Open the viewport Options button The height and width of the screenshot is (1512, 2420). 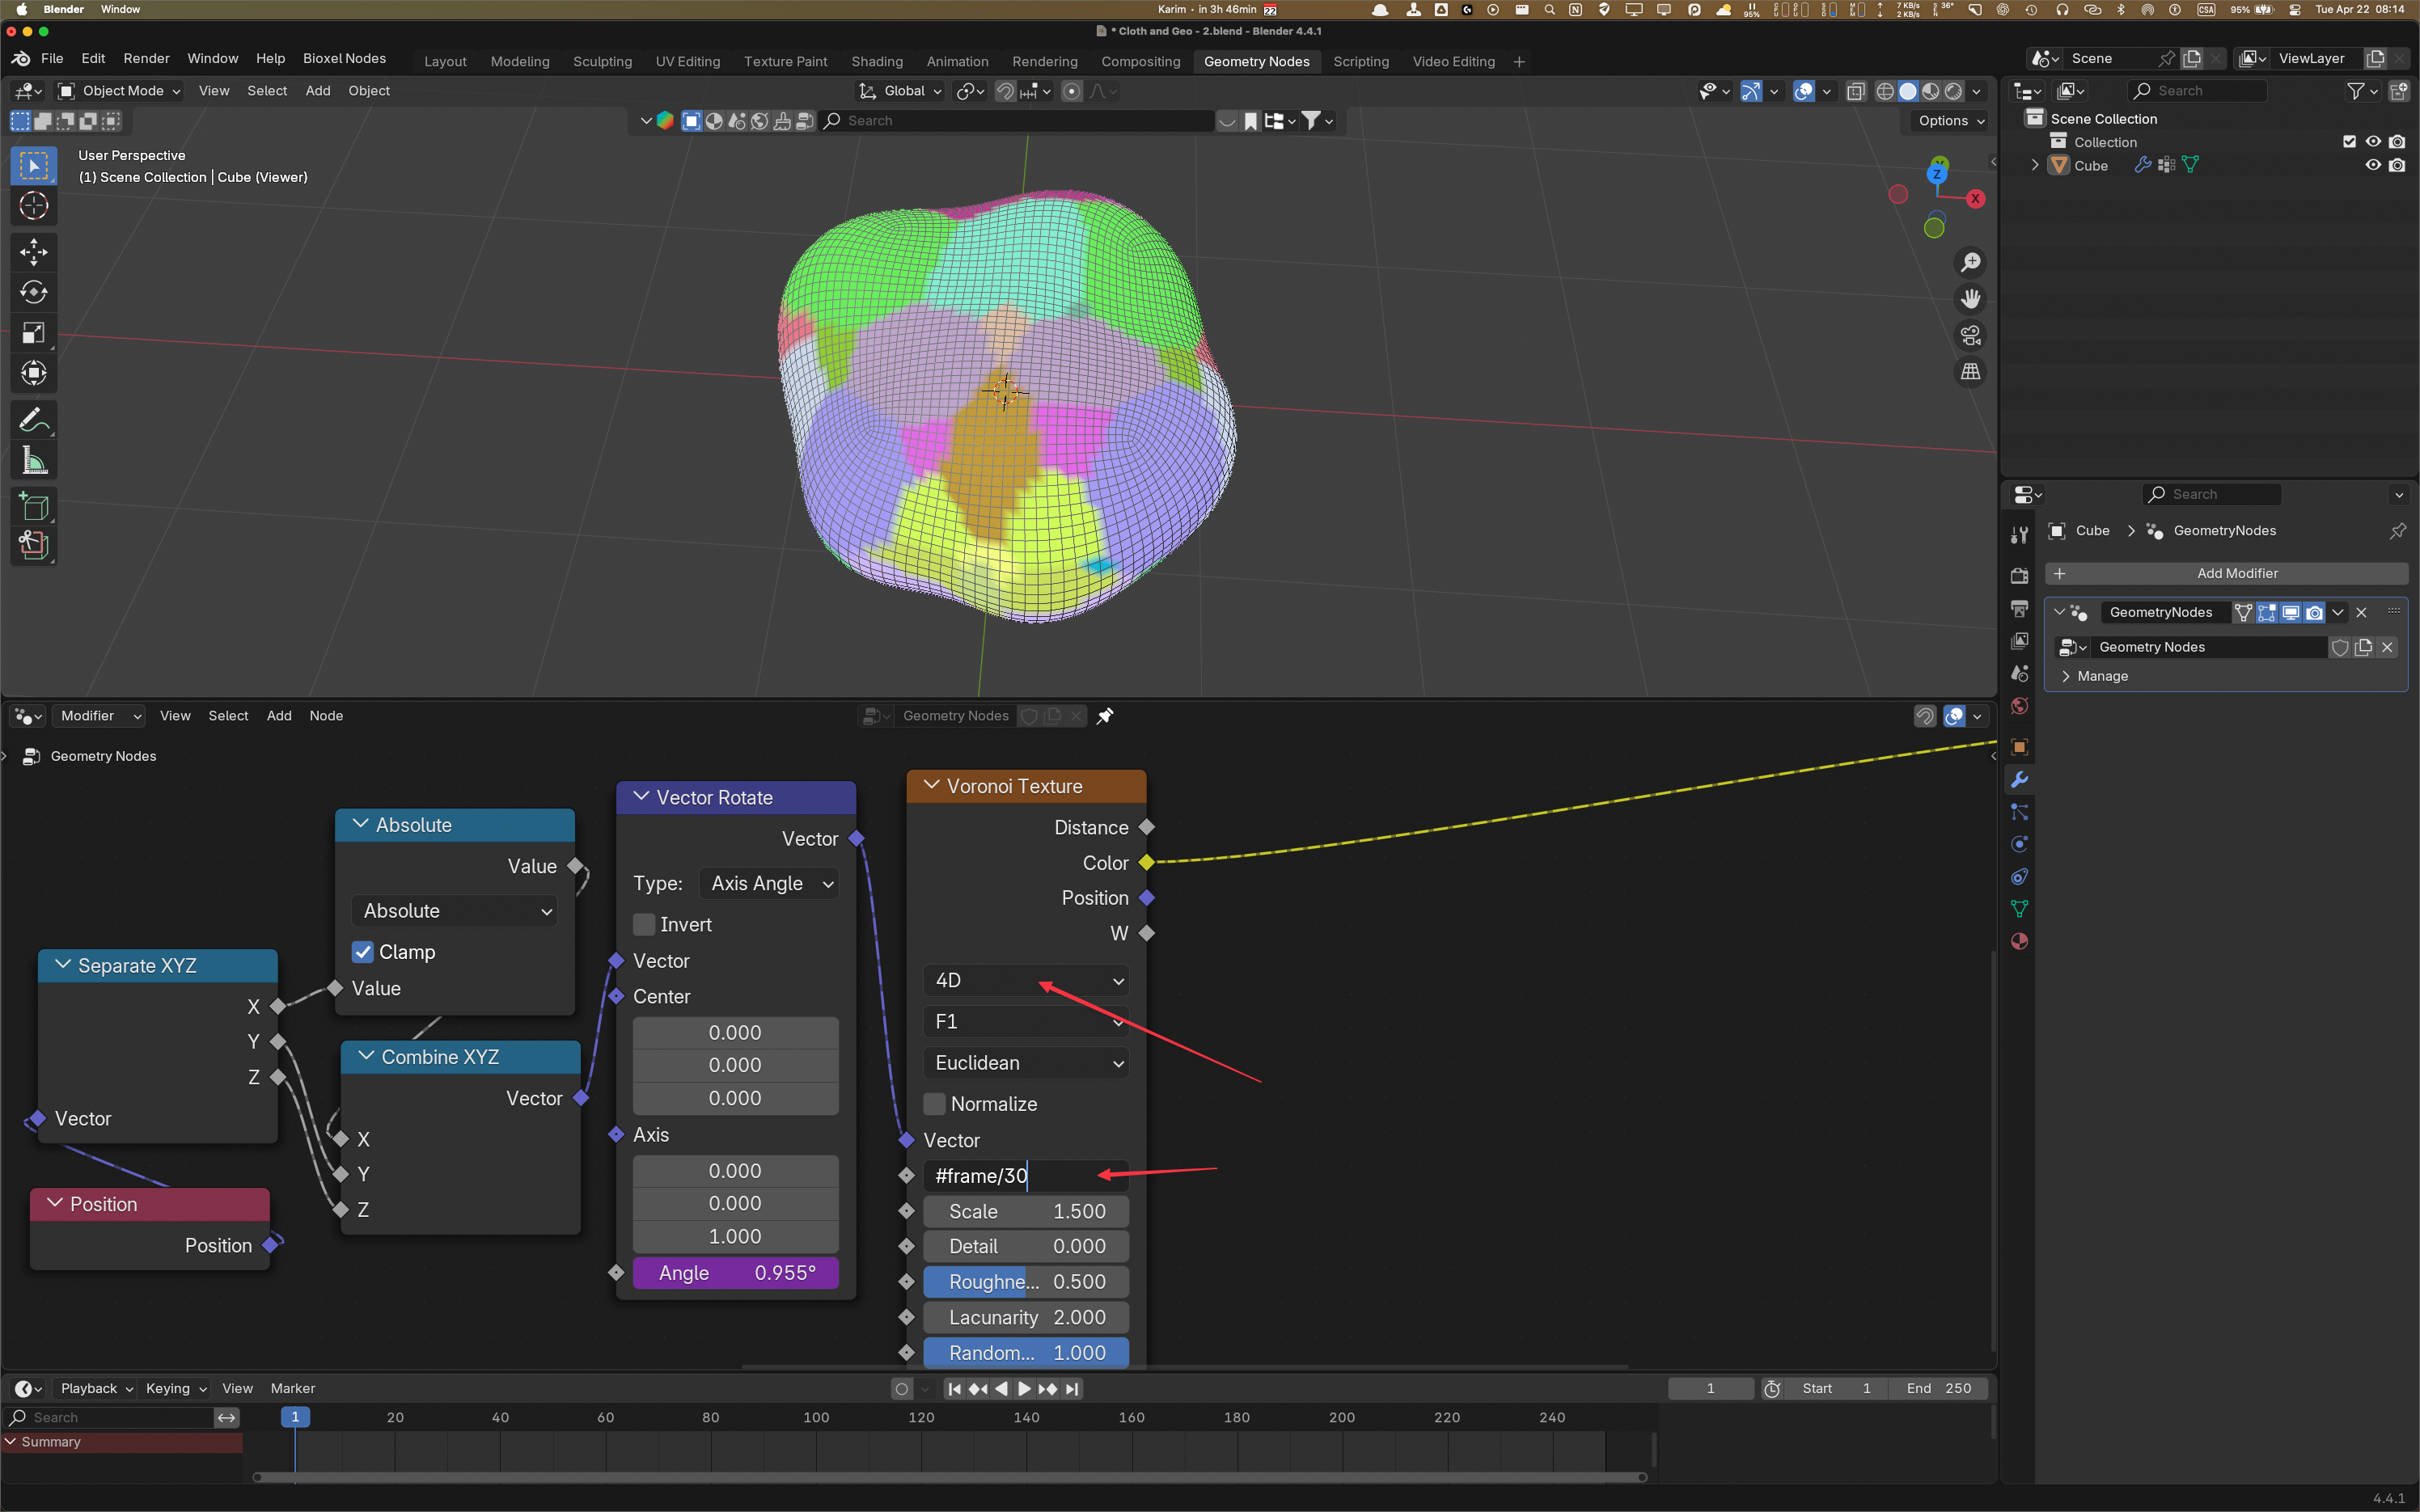pyautogui.click(x=1951, y=121)
